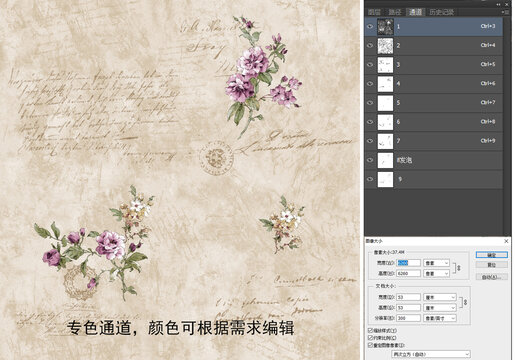
Task: Hide channel 6 with the eye icon
Action: coord(370,122)
